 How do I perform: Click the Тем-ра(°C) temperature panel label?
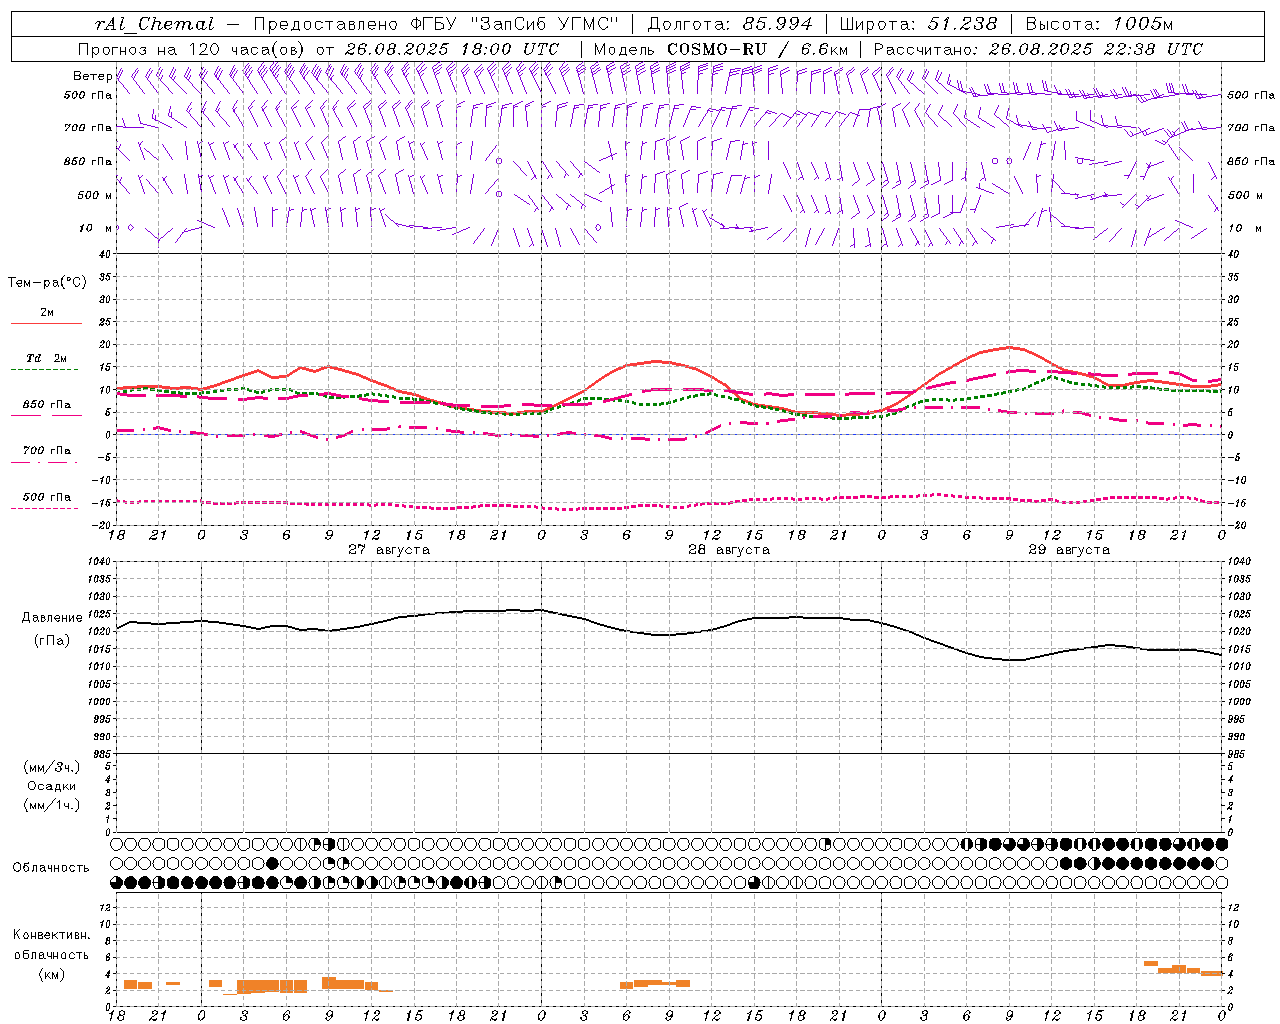(47, 282)
